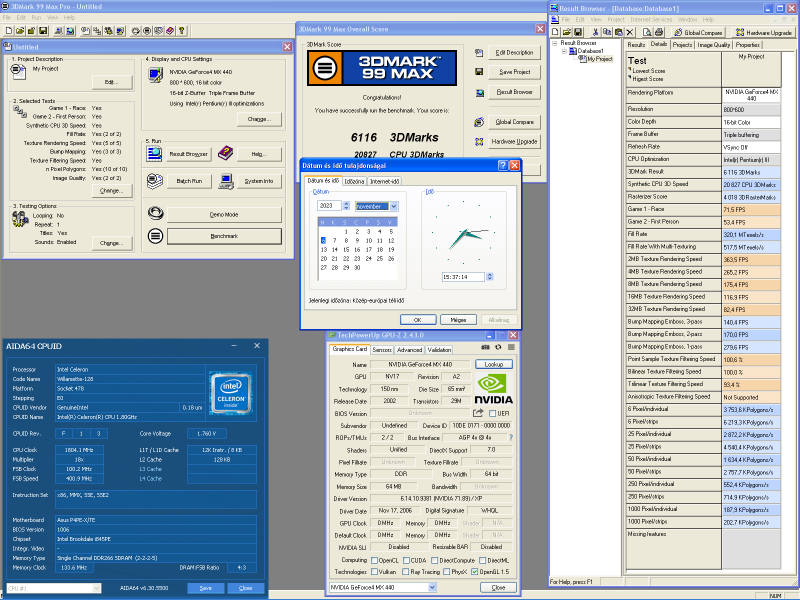Click Delete X icon in Result Browser toolbar
Viewport: 800px width, 600px height.
click(x=630, y=32)
